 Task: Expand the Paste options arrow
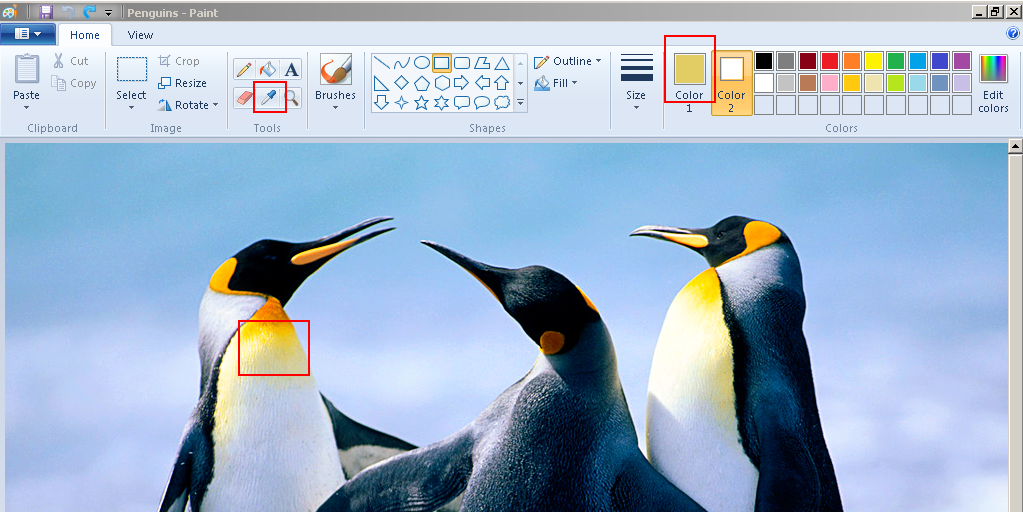click(27, 108)
